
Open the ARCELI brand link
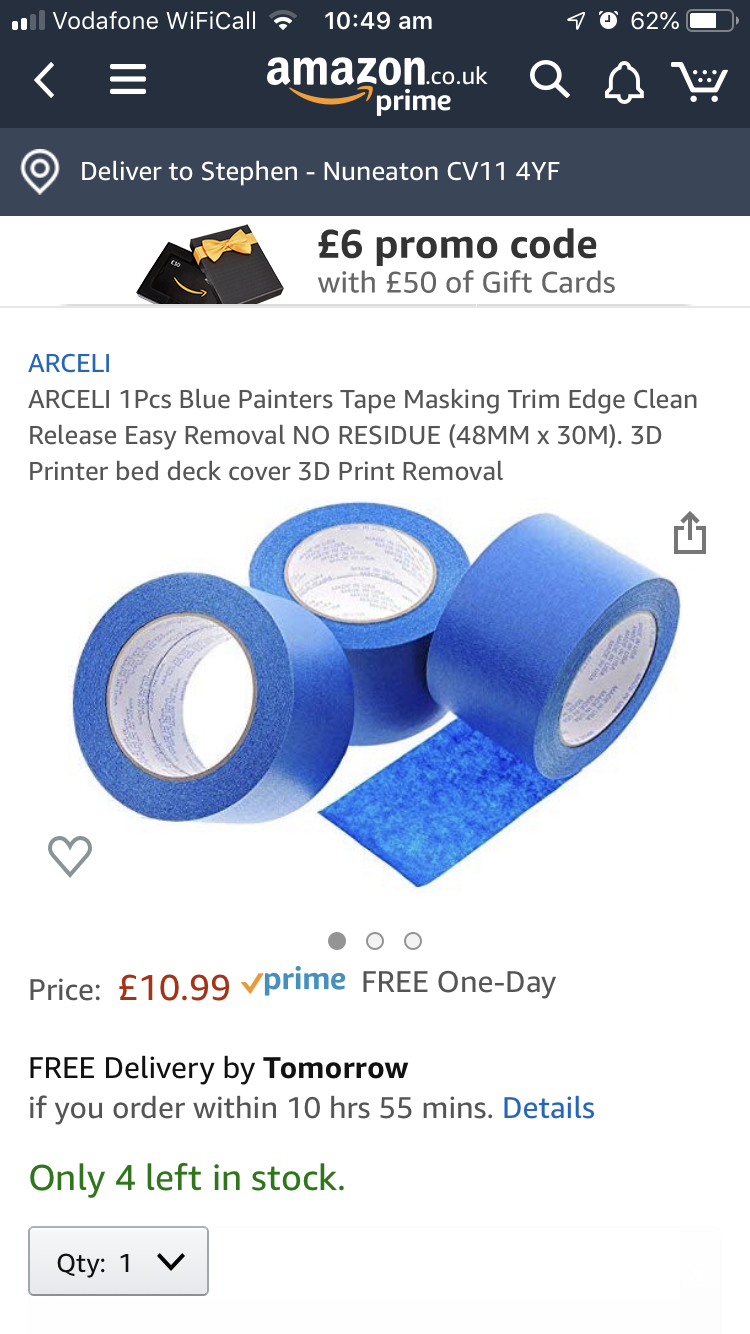point(69,363)
